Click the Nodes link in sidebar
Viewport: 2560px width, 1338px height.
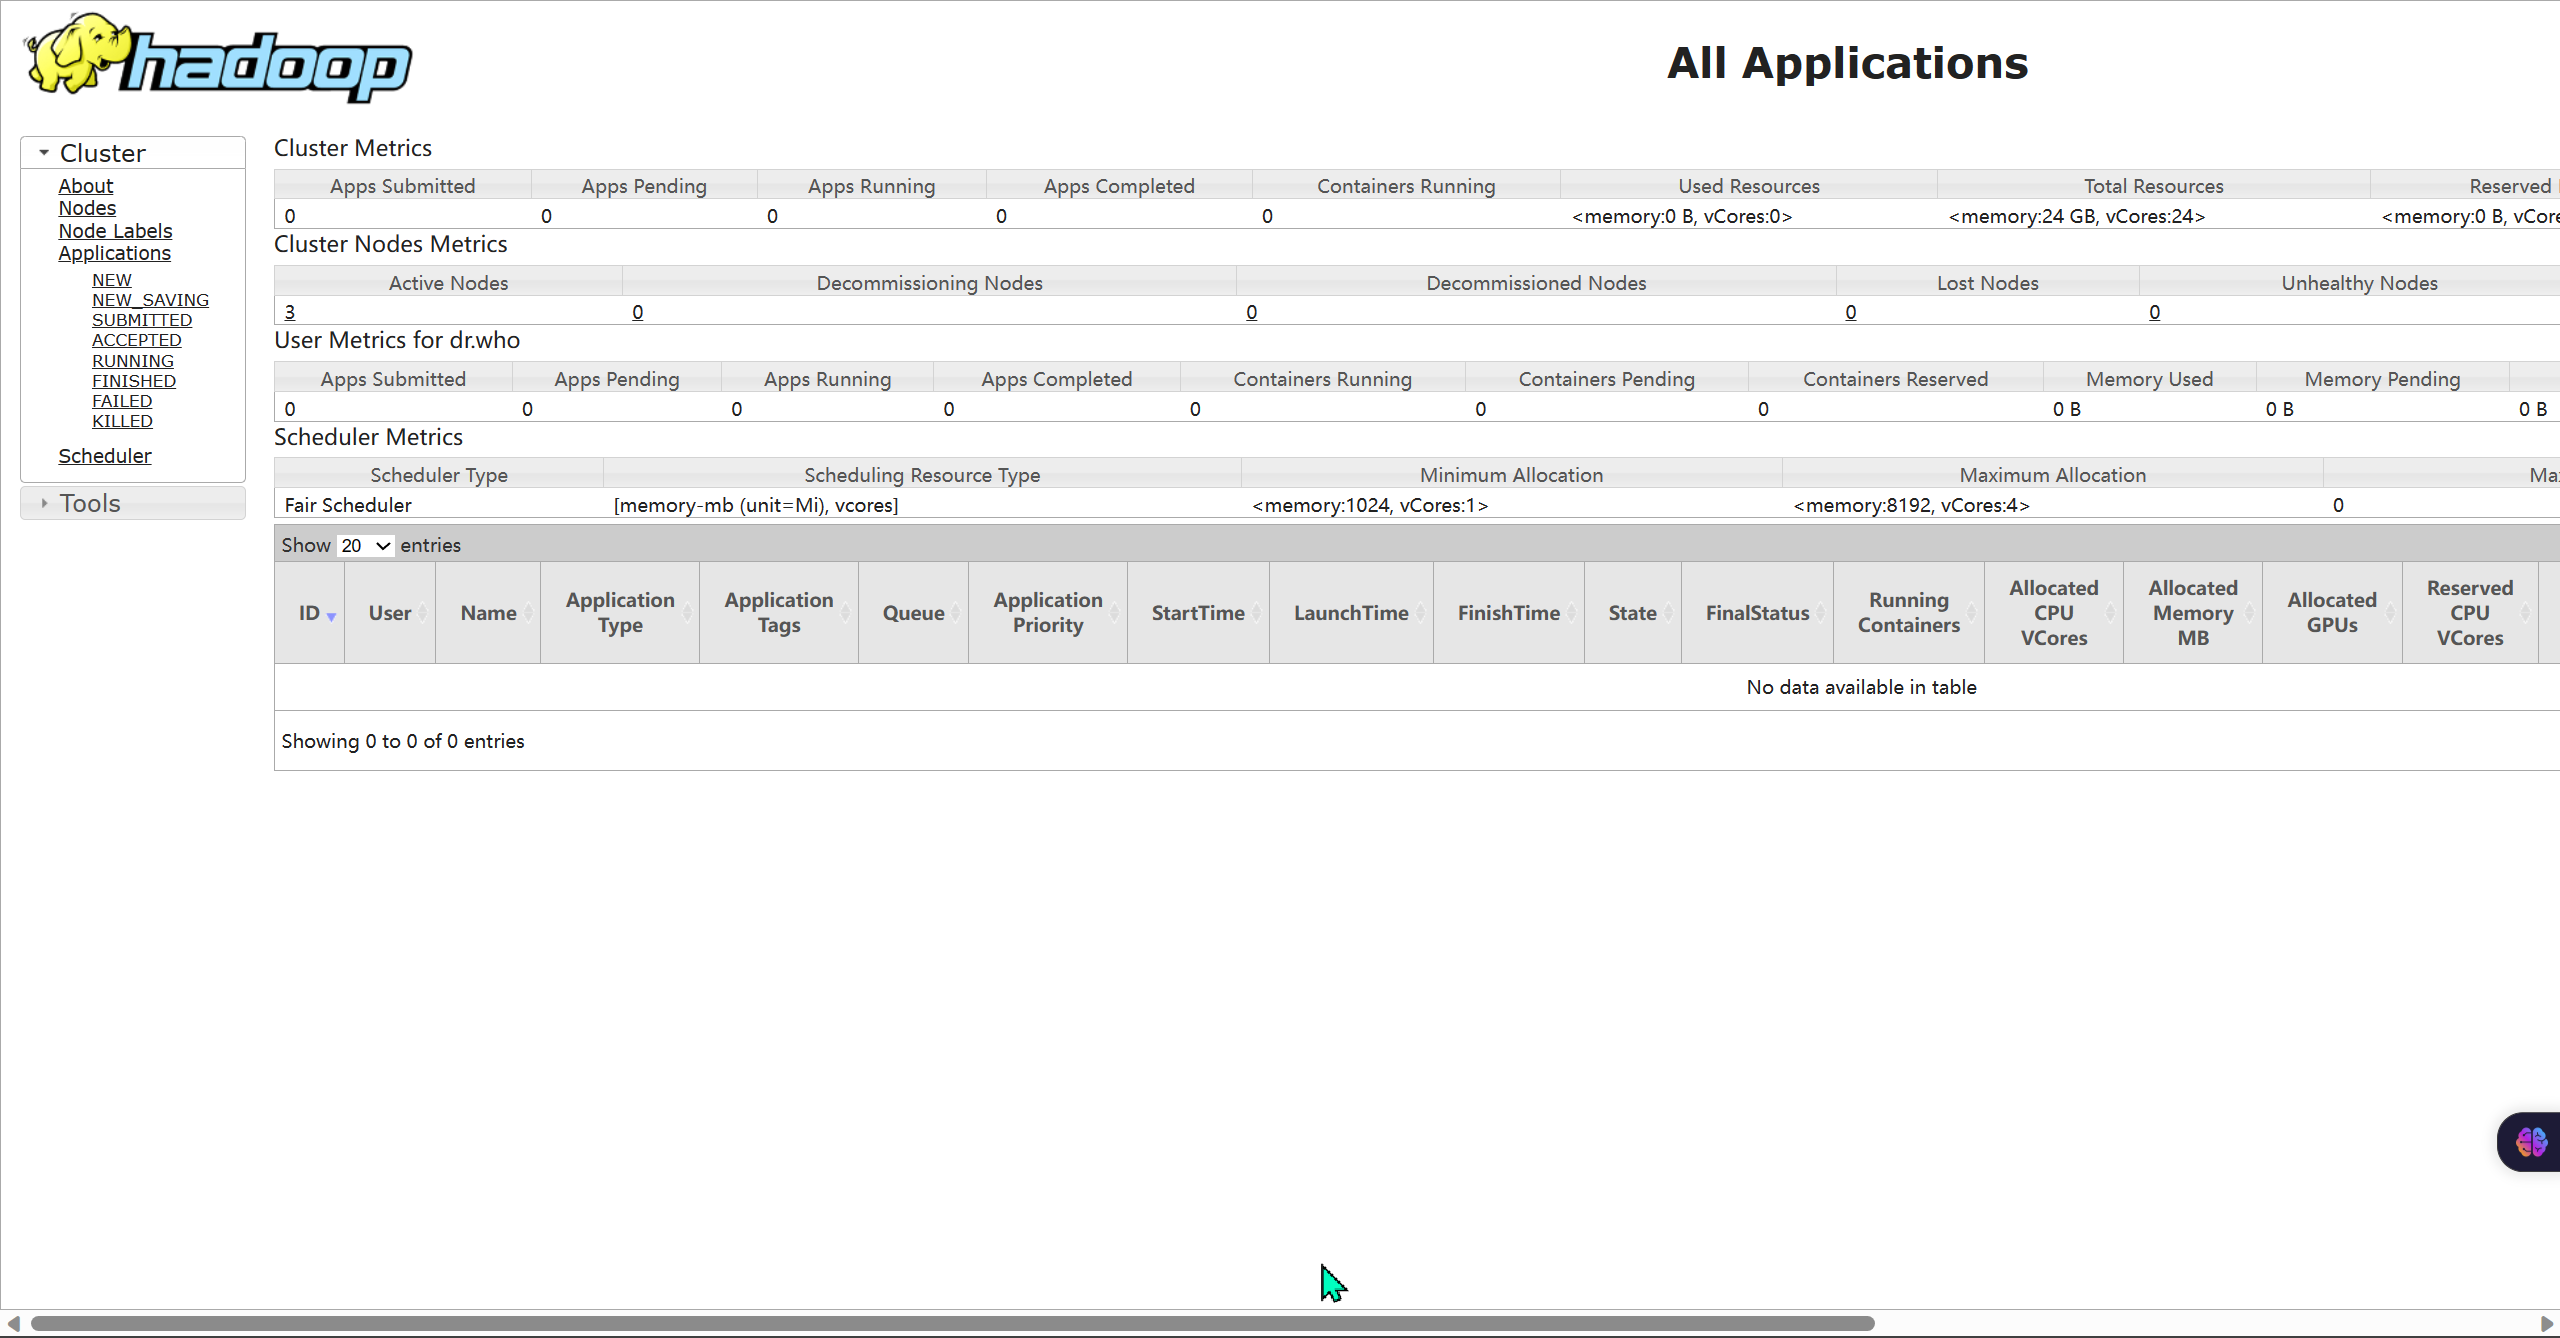[85, 208]
